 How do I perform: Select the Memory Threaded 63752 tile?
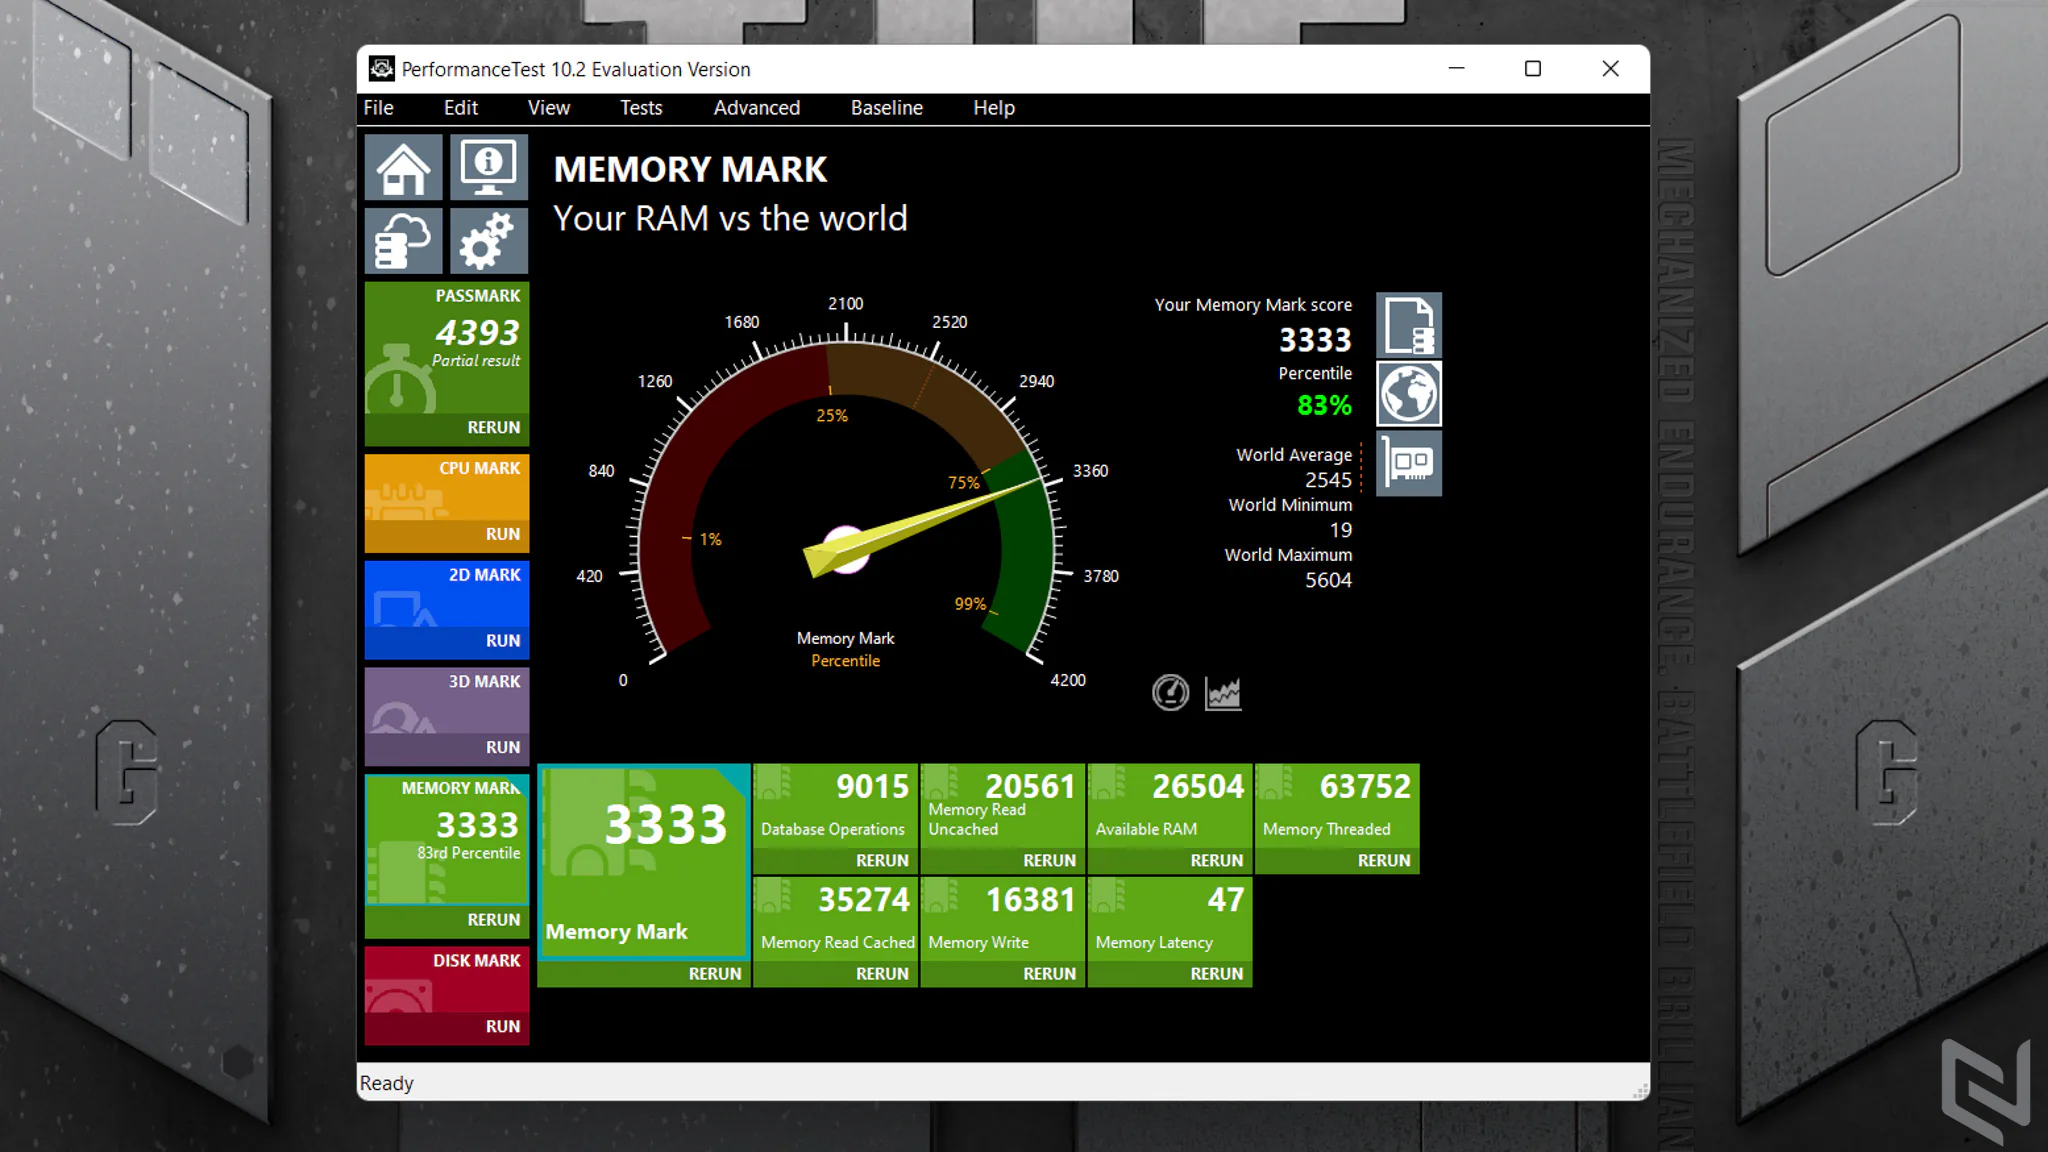point(1337,806)
